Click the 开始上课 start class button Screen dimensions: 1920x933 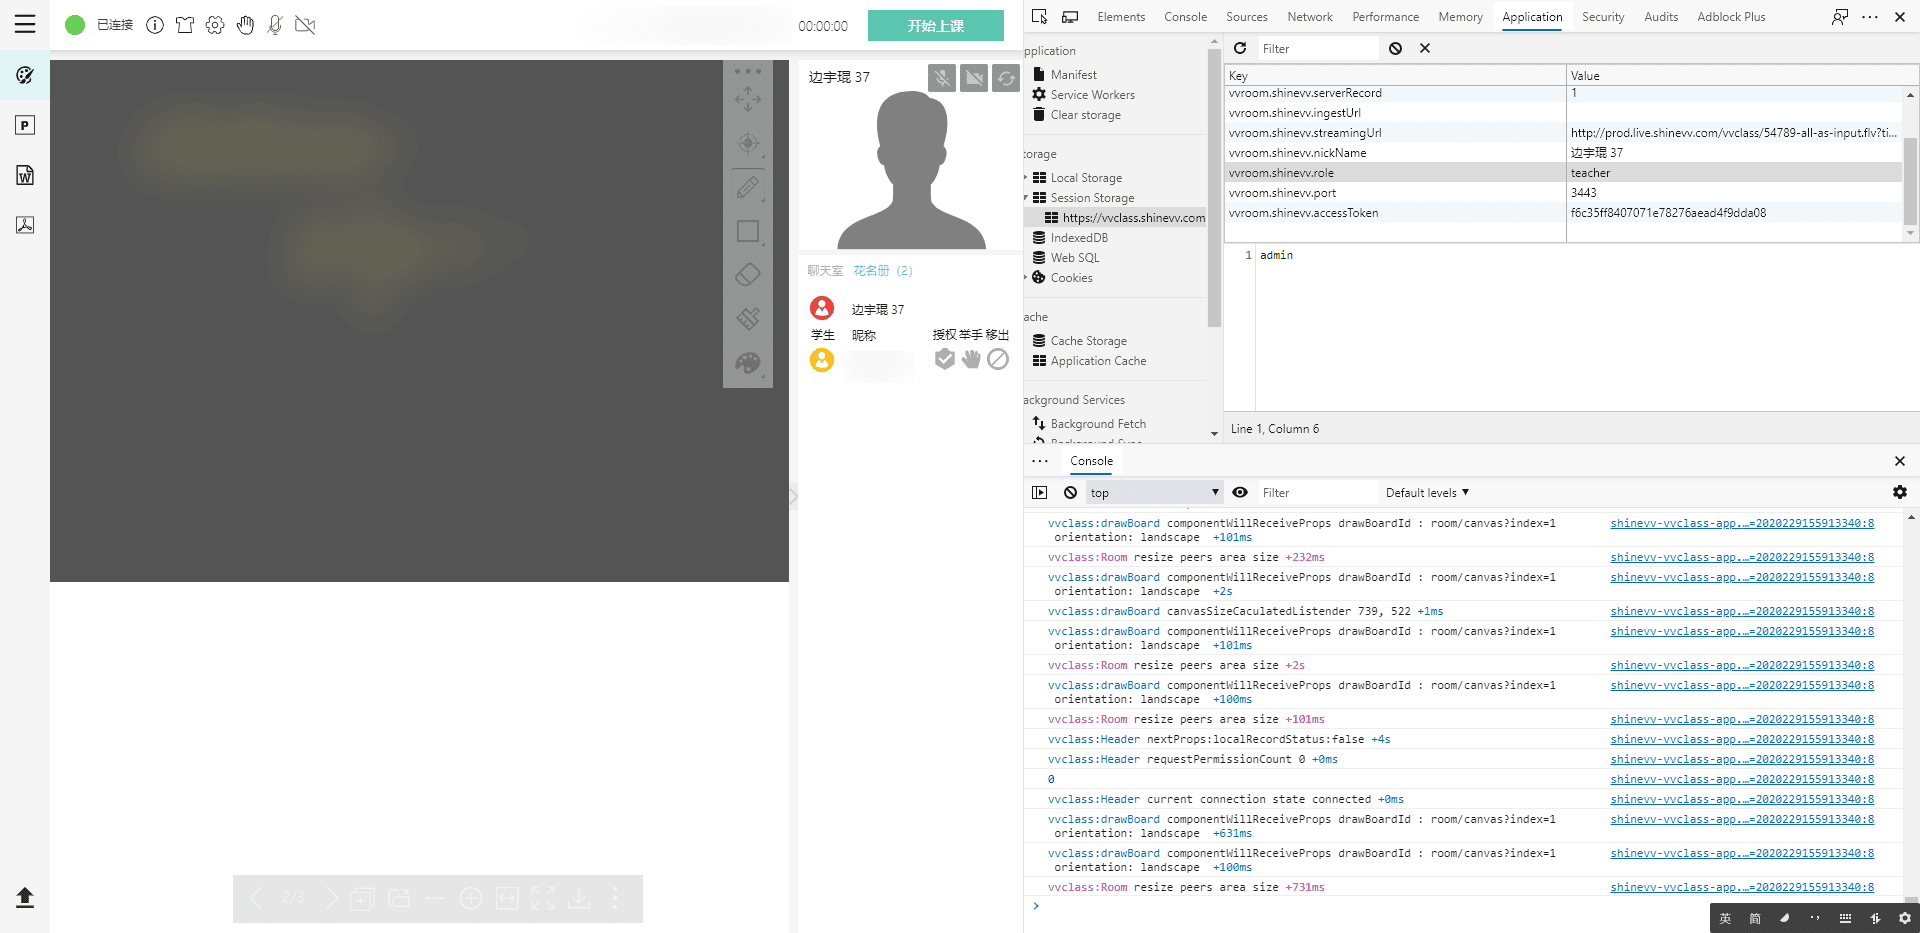click(x=935, y=26)
